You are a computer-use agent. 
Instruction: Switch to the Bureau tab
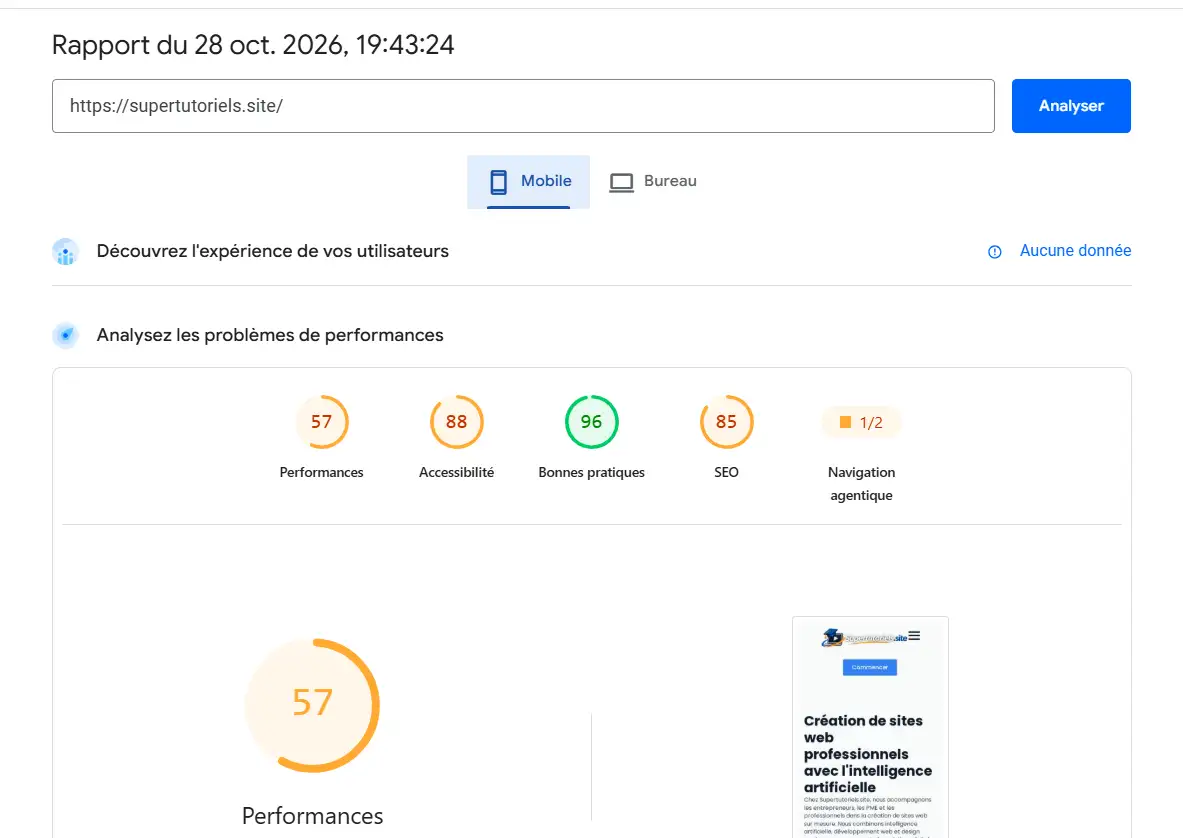(653, 182)
